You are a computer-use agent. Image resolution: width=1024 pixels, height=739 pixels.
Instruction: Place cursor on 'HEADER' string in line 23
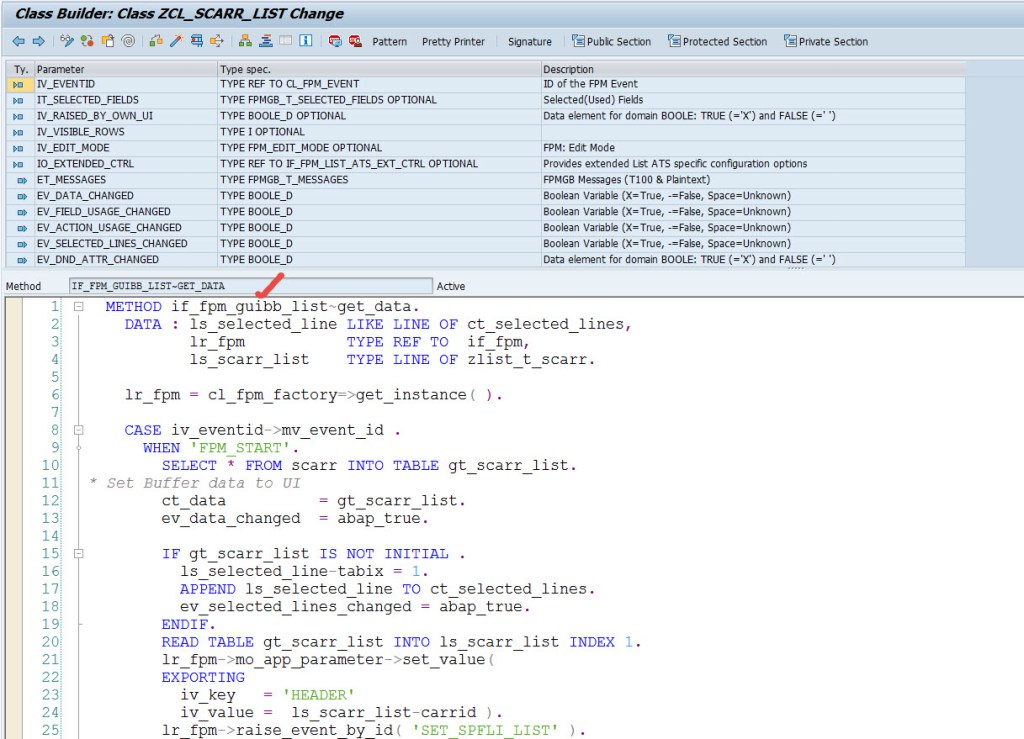coord(319,695)
